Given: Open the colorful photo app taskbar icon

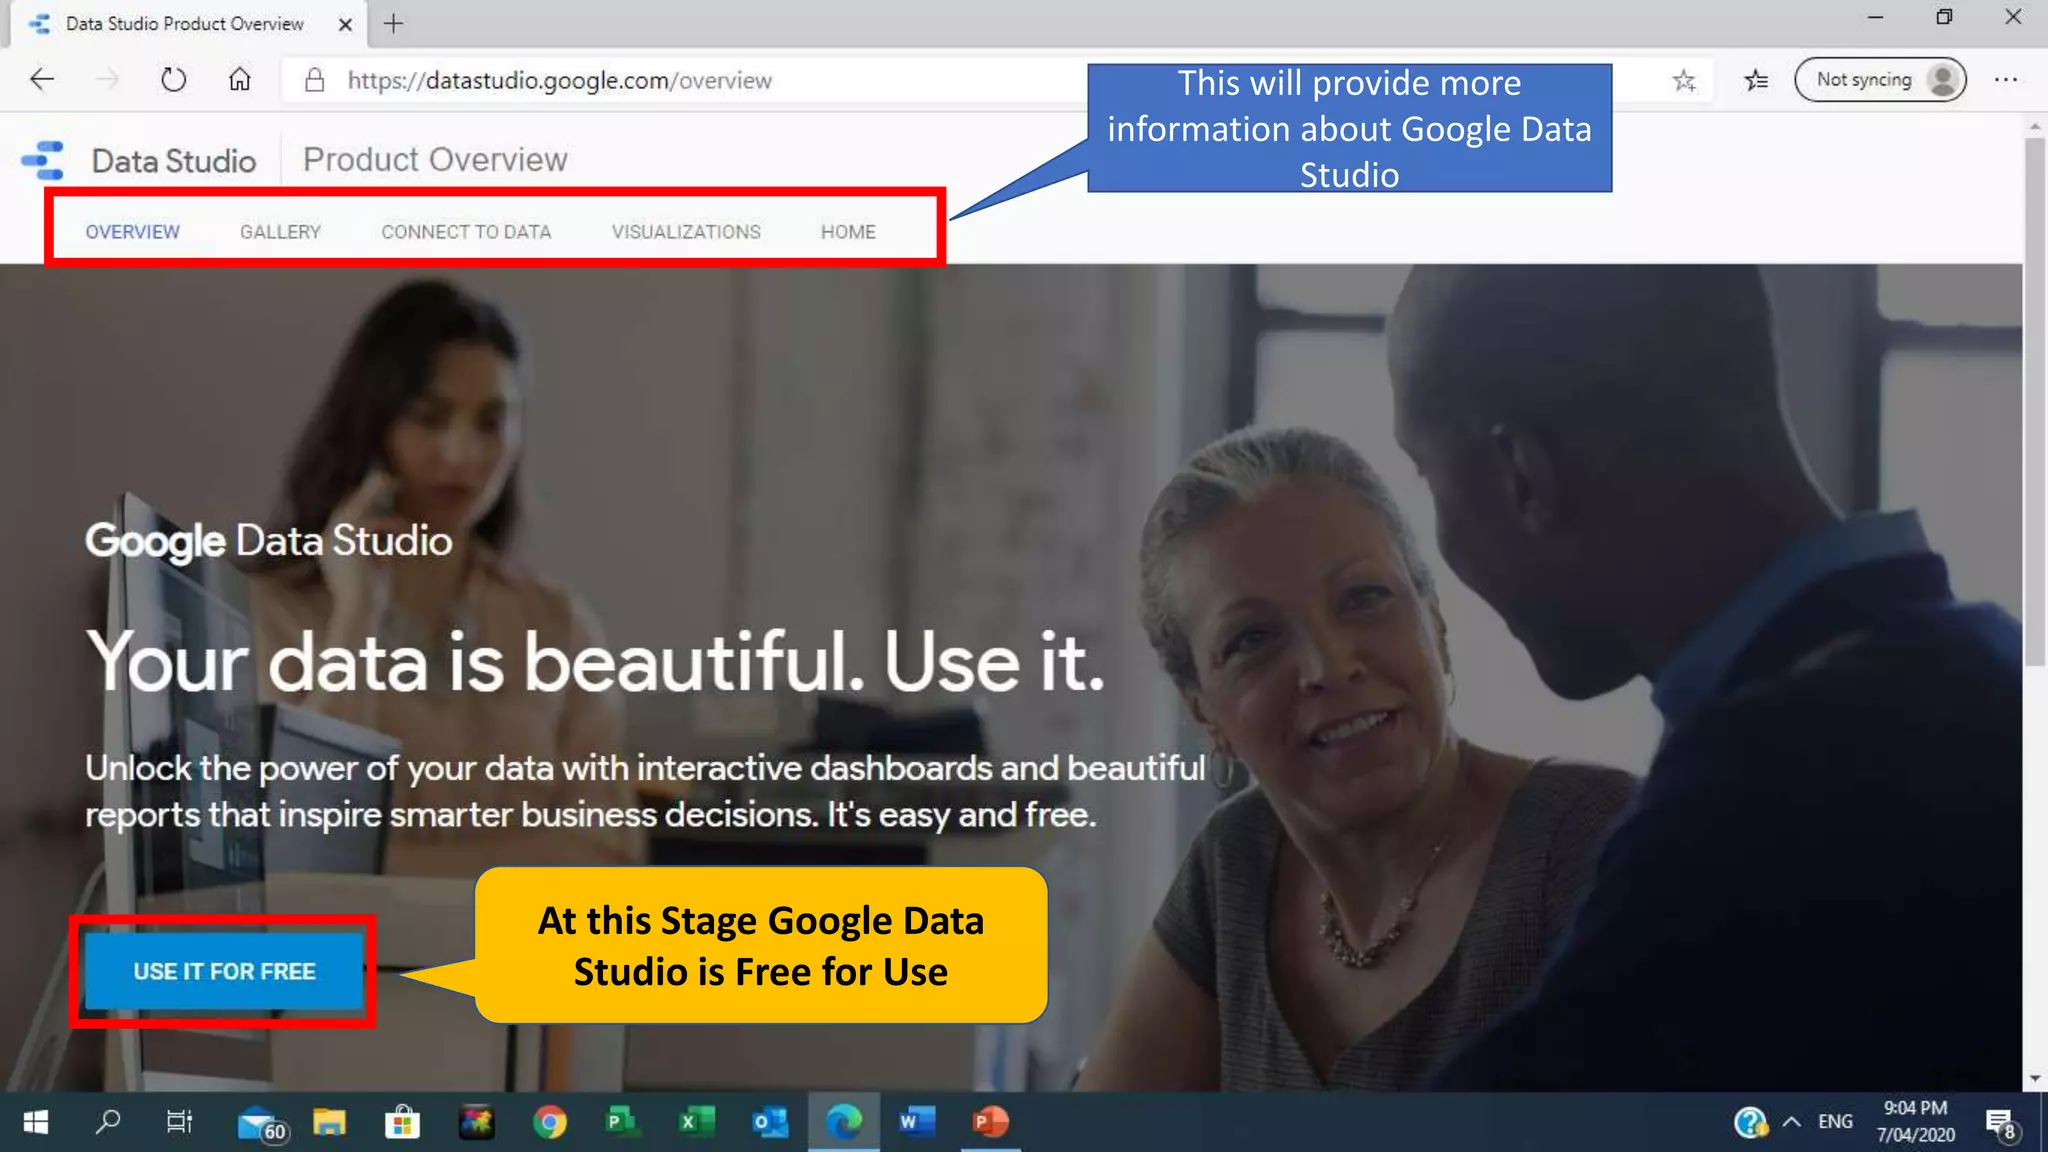Looking at the screenshot, I should [476, 1122].
